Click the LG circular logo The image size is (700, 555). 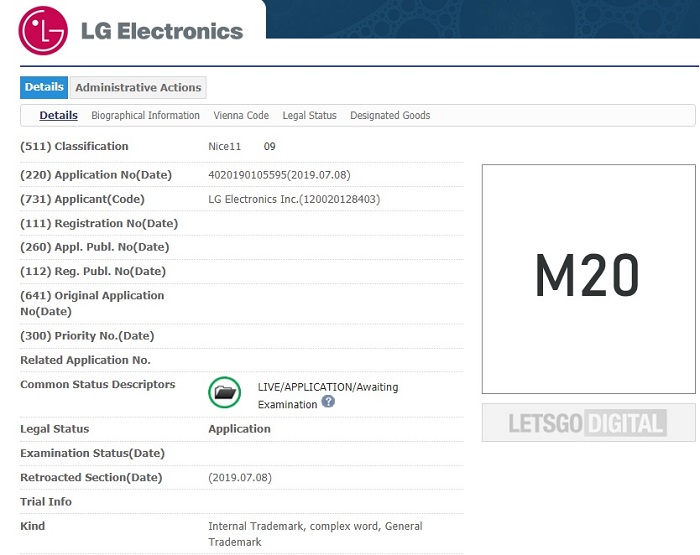pos(43,30)
